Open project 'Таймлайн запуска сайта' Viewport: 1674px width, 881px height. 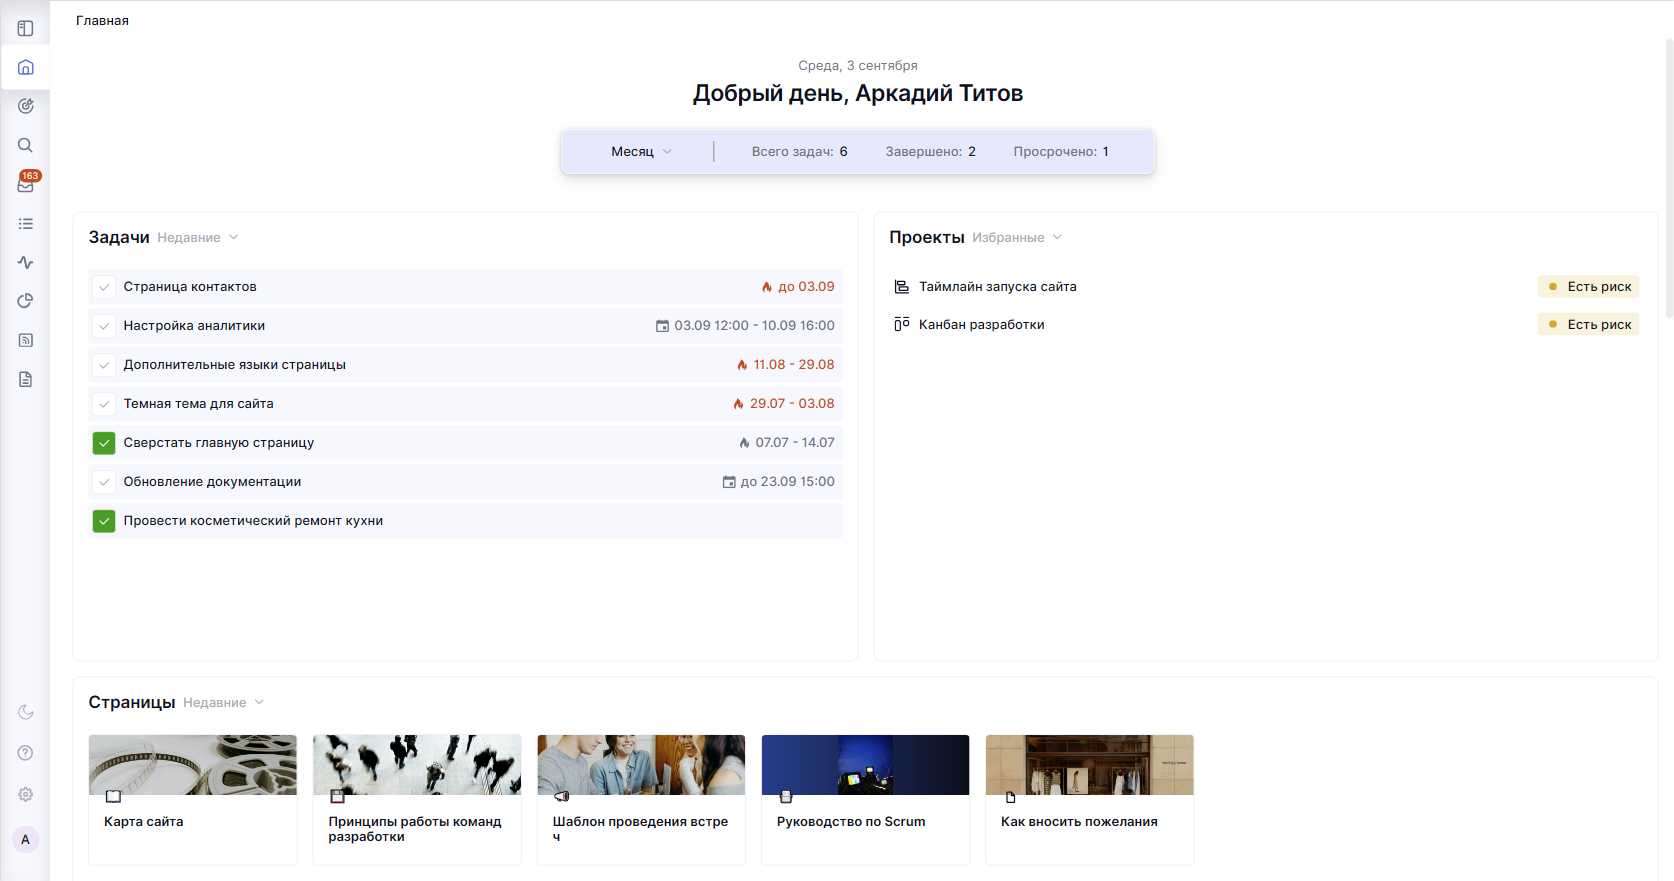[997, 287]
